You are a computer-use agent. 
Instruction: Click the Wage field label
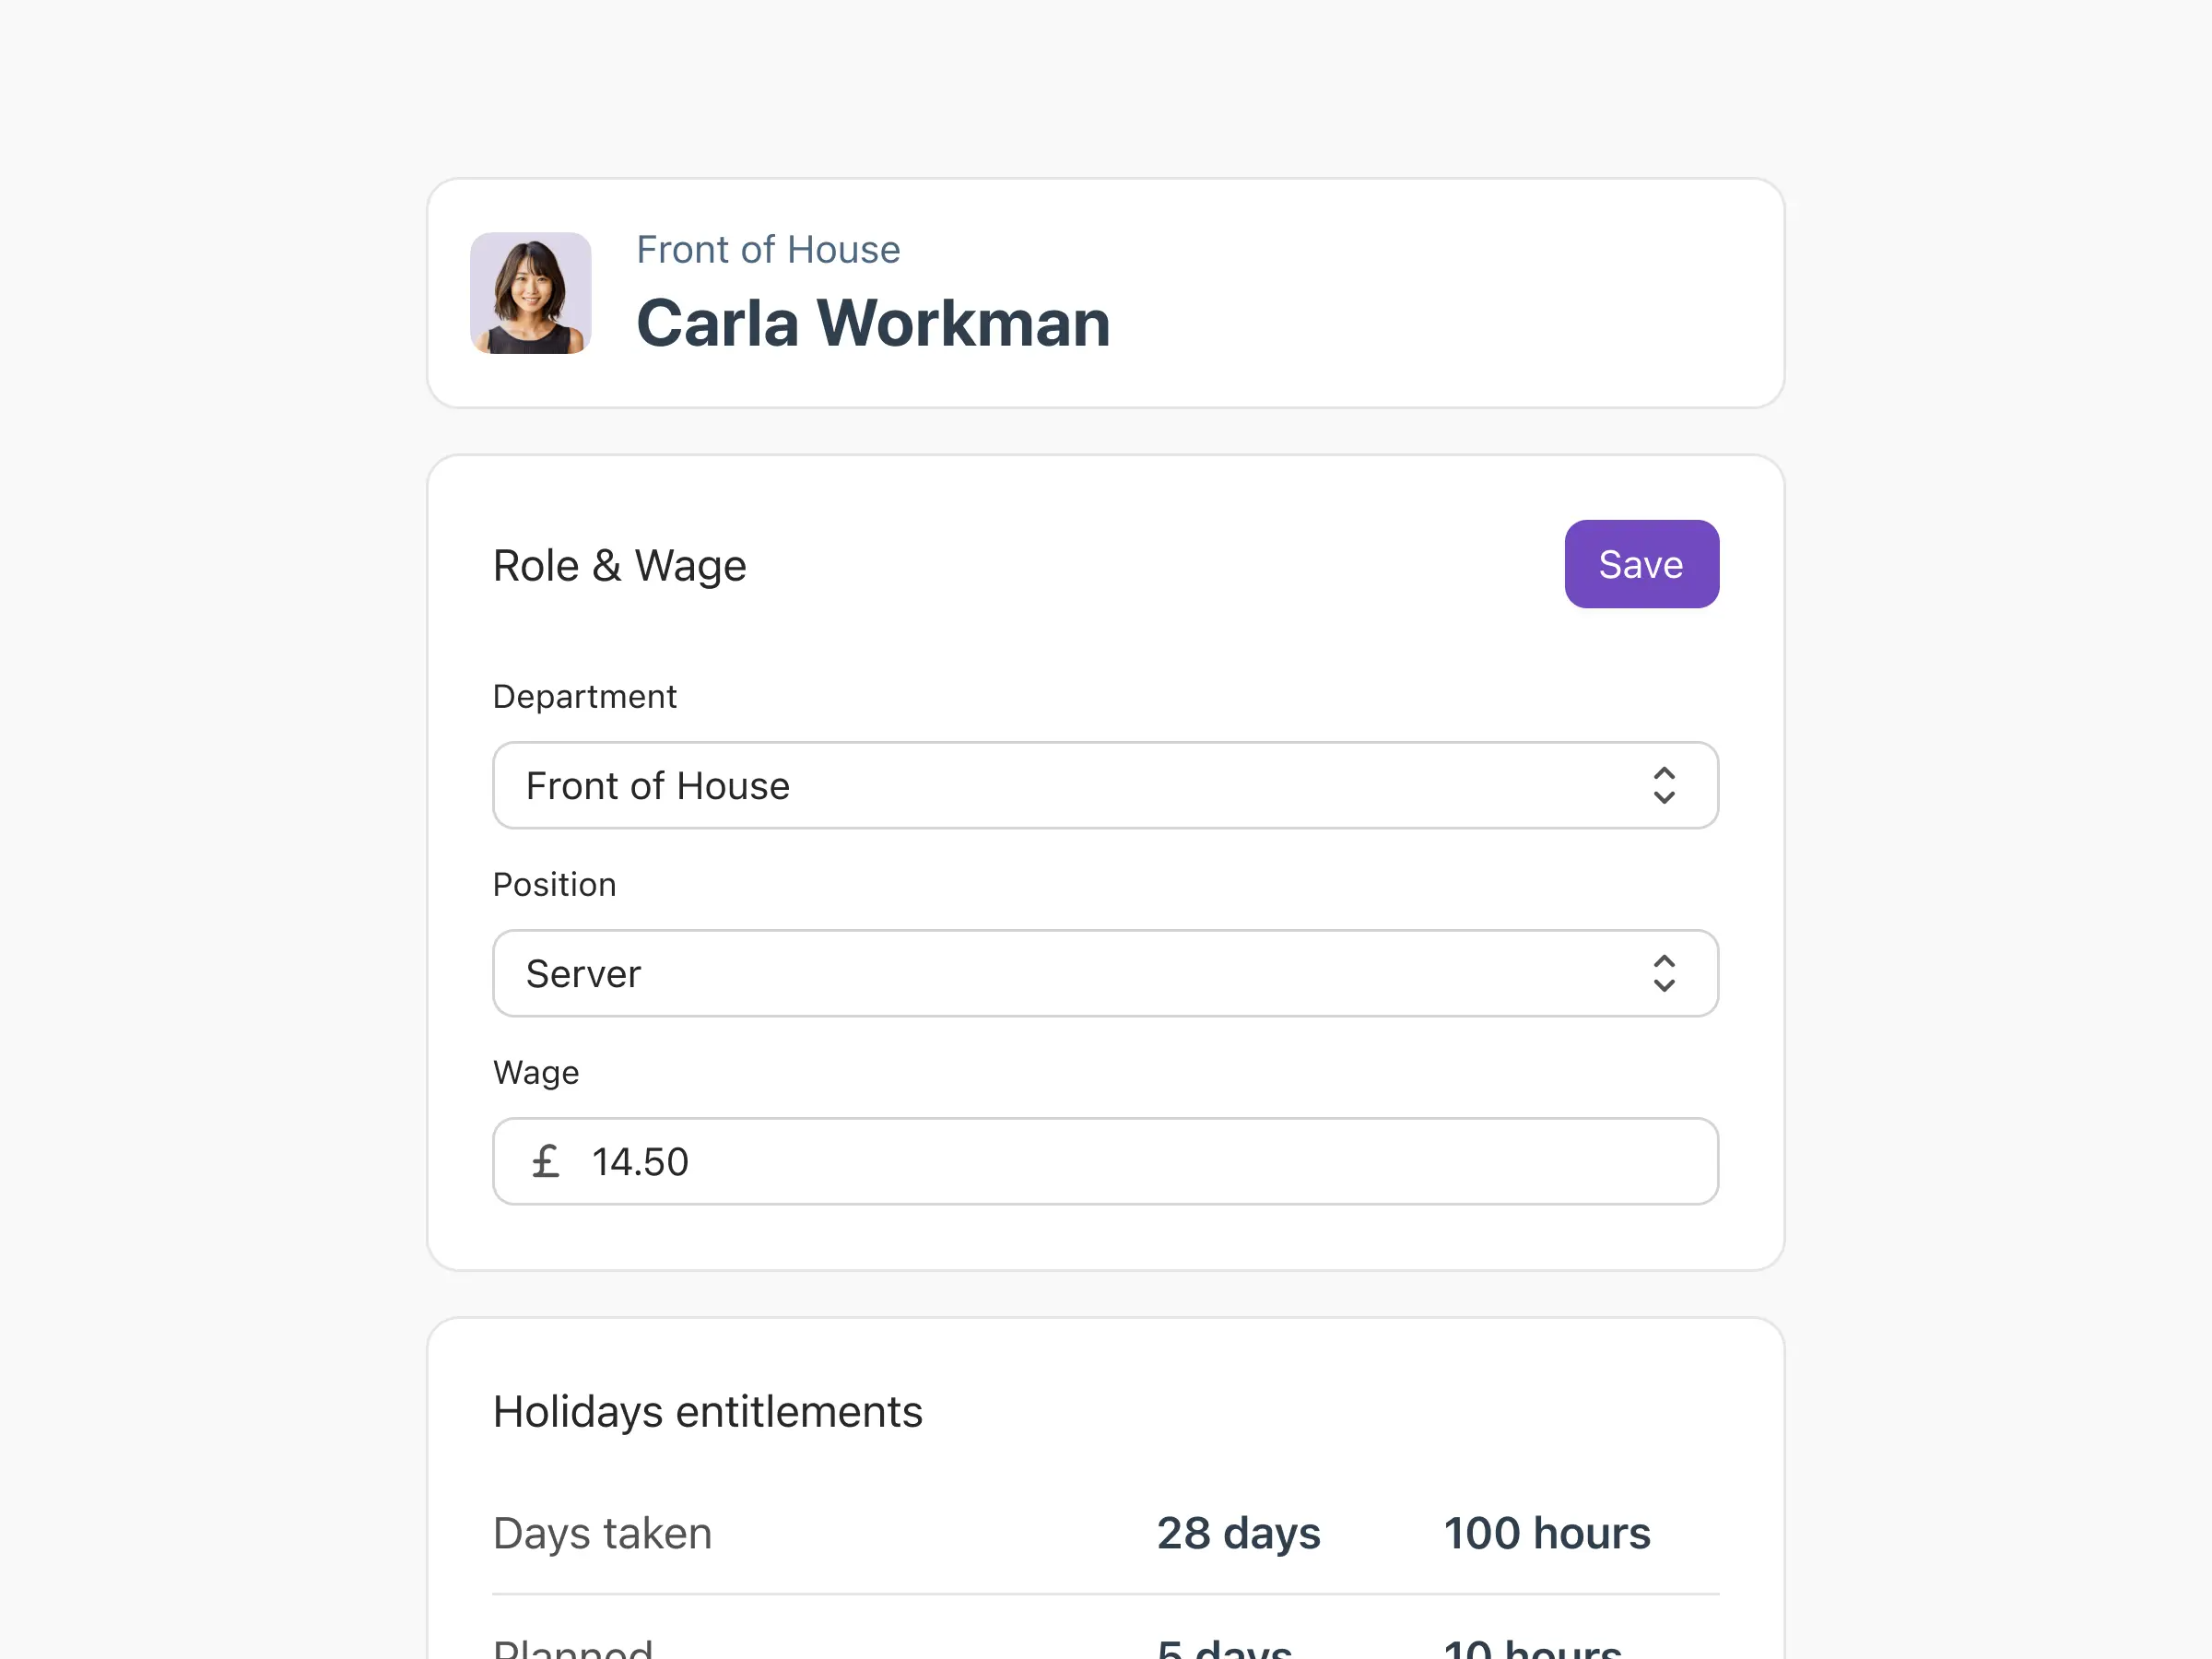[x=536, y=1072]
